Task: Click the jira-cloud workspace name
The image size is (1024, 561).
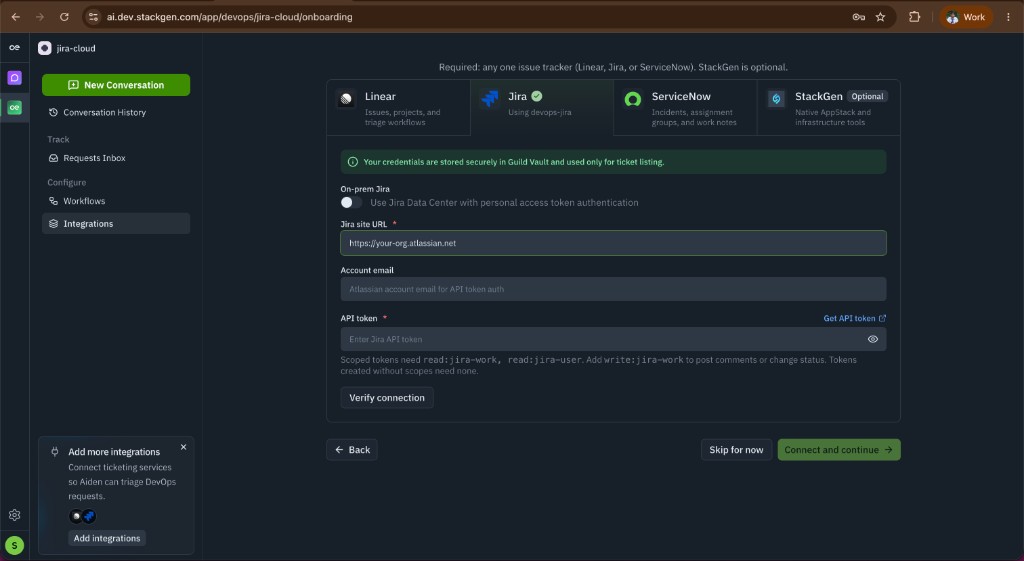Action: pyautogui.click(x=76, y=48)
